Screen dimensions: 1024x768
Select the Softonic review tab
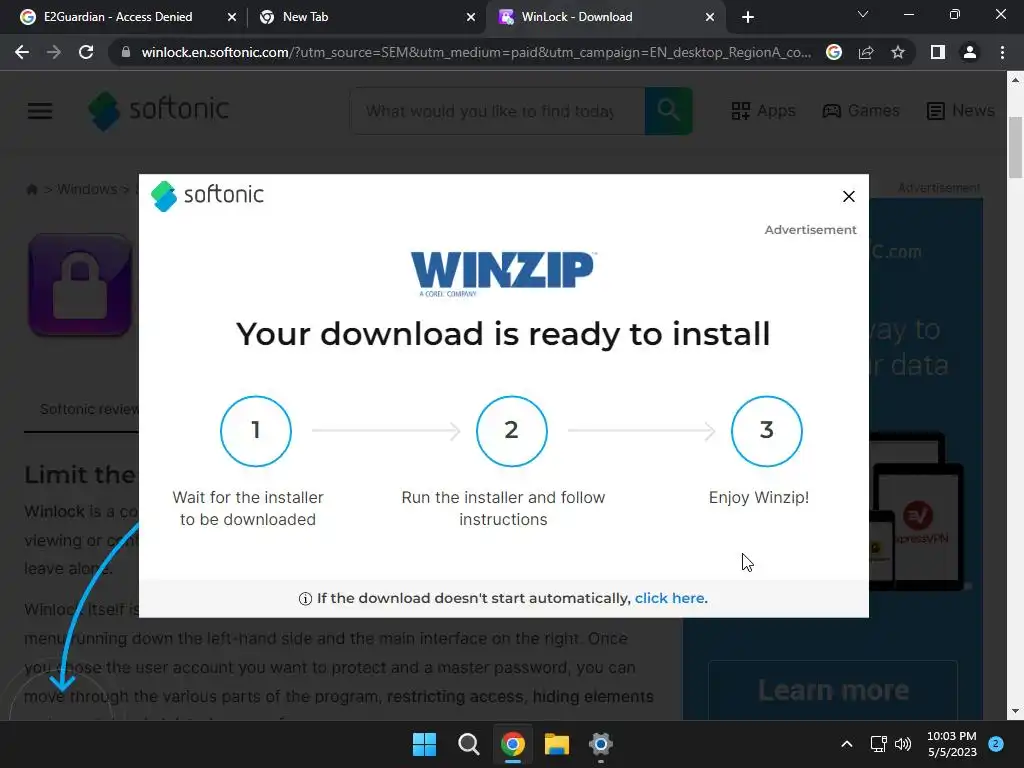click(x=89, y=409)
